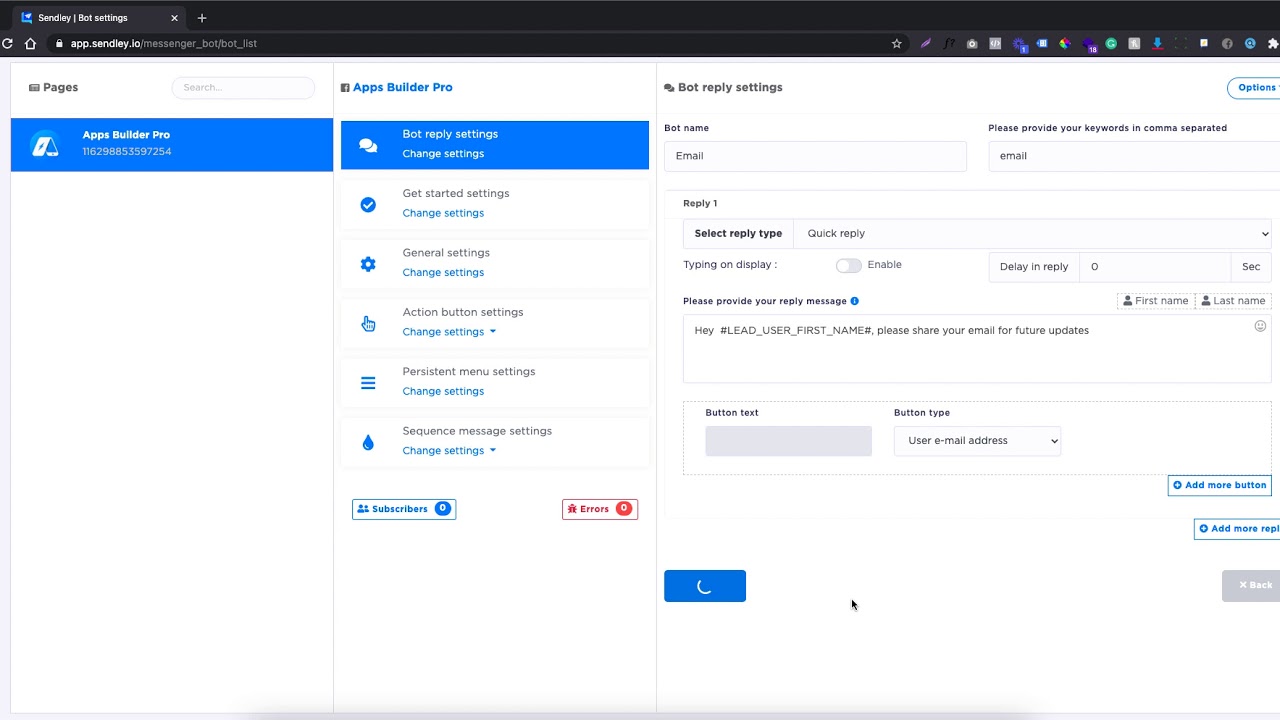Go to the browser home page
This screenshot has height=720, width=1280.
30,43
